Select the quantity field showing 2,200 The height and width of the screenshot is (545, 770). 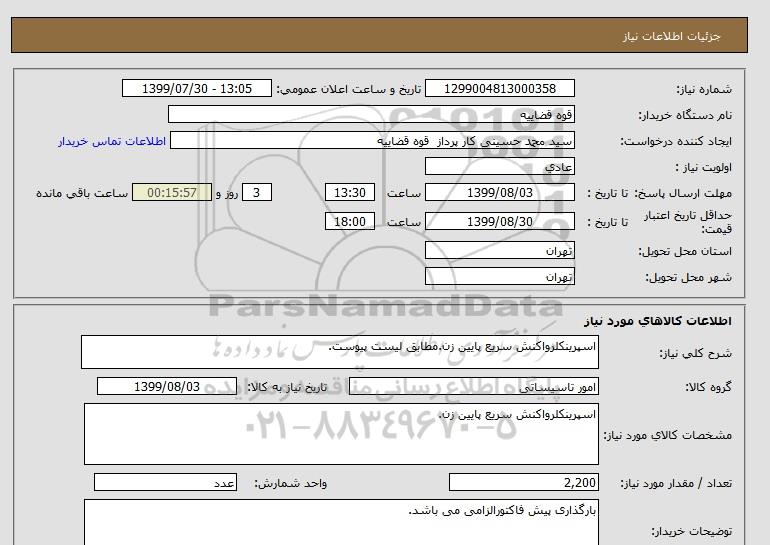[523, 483]
